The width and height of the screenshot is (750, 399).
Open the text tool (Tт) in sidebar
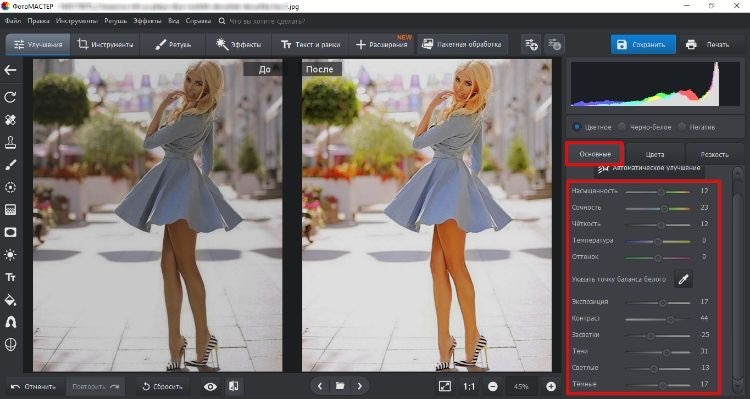10,277
